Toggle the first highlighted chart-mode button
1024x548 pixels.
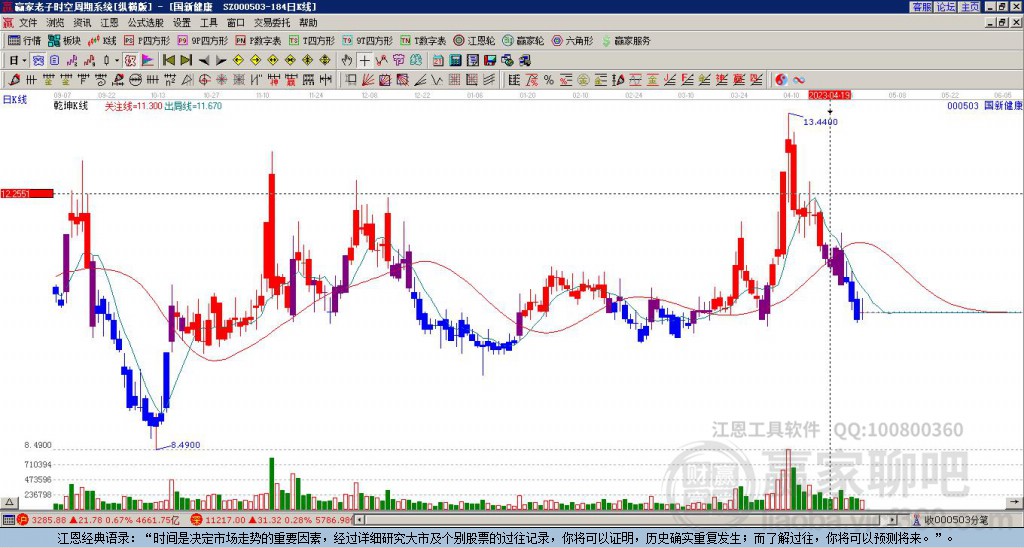39,60
